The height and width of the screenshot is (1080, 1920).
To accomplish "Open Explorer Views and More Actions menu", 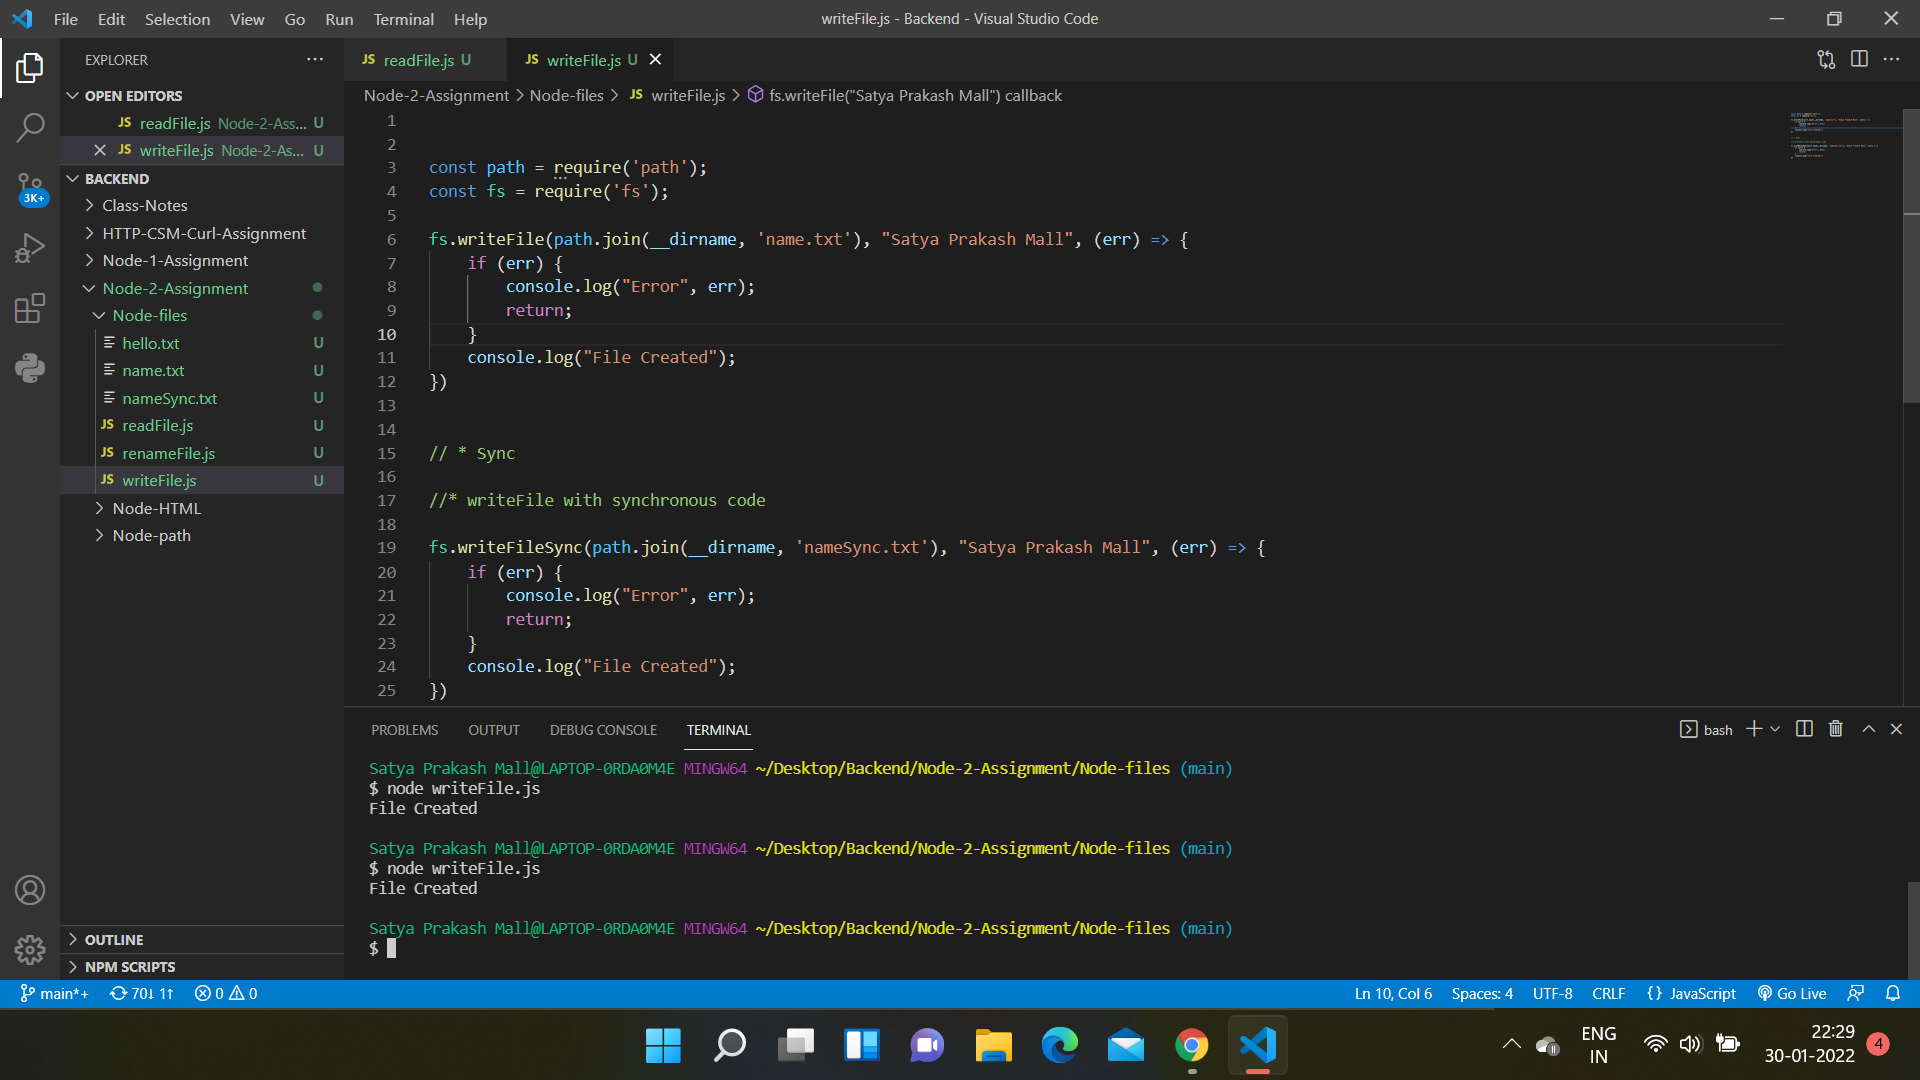I will 315,60.
